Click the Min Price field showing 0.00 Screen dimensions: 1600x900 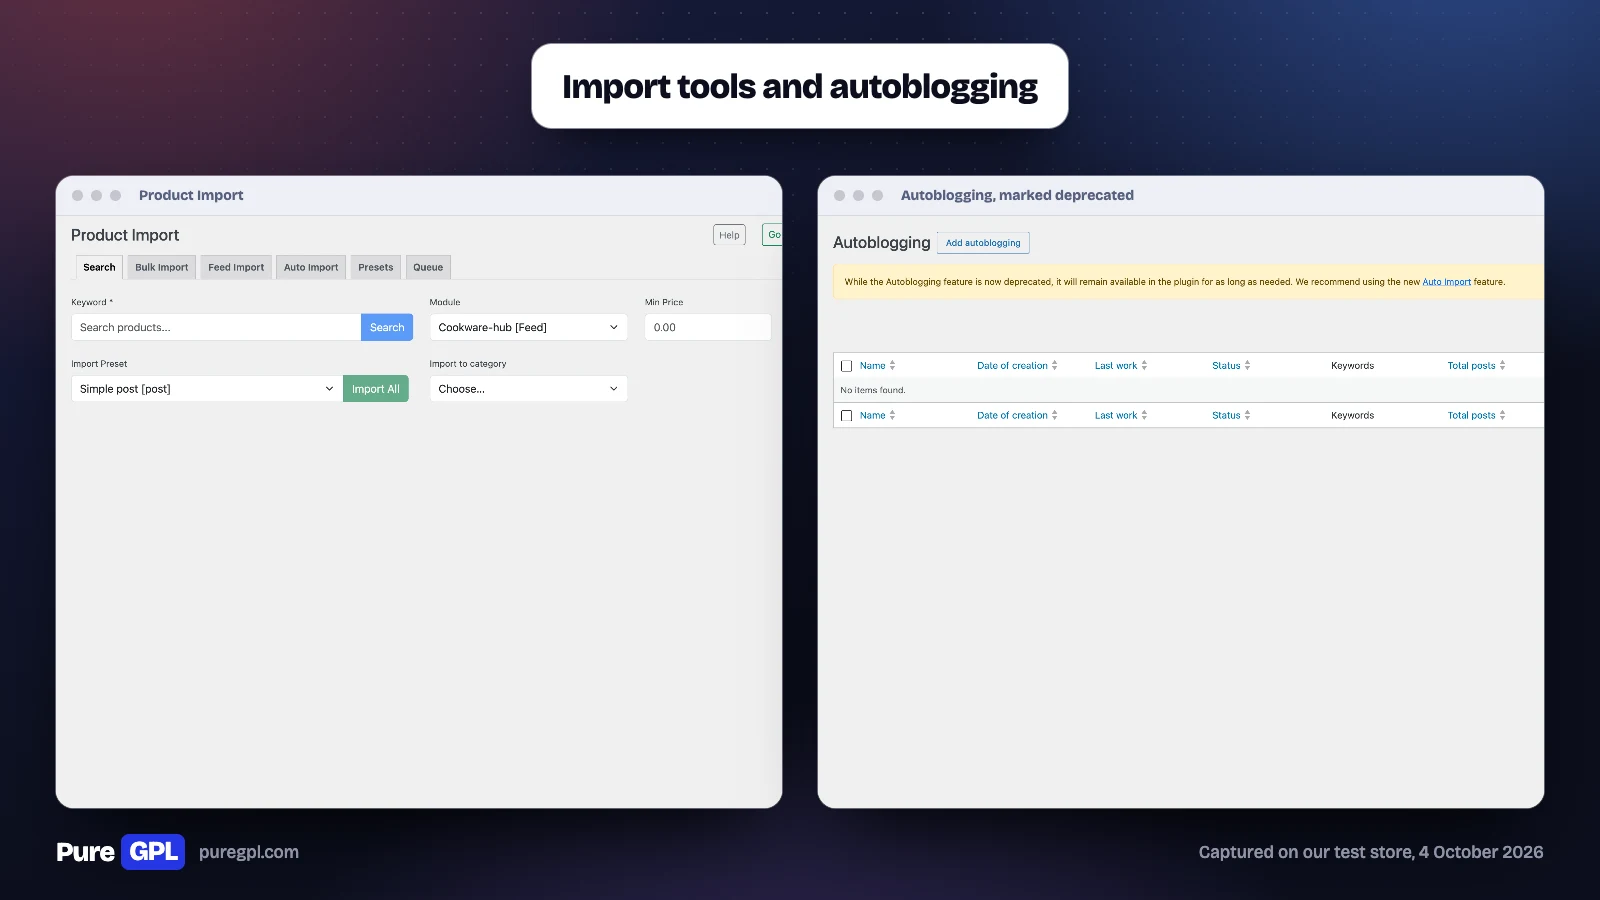708,327
